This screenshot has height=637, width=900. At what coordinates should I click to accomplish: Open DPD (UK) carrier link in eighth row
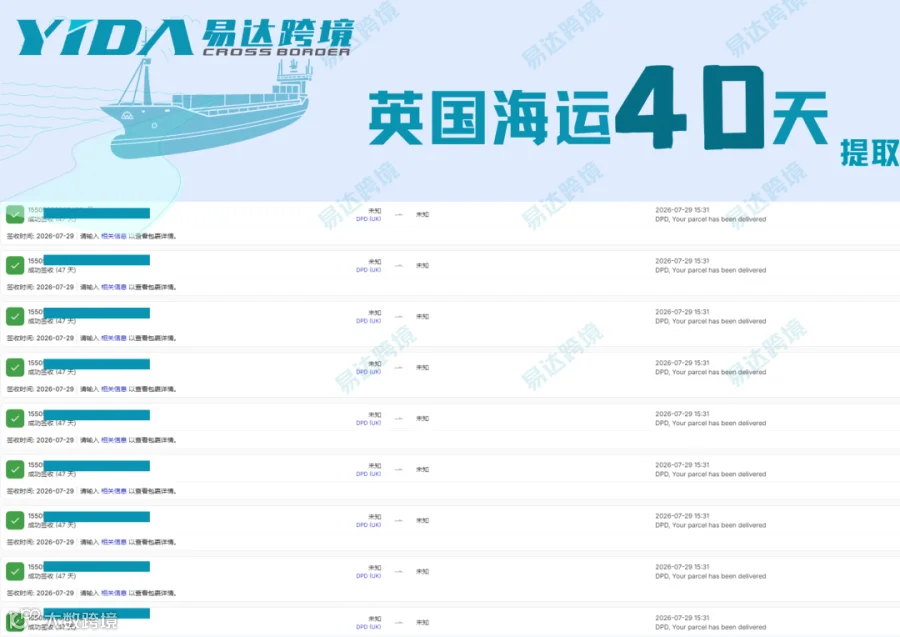coord(368,576)
